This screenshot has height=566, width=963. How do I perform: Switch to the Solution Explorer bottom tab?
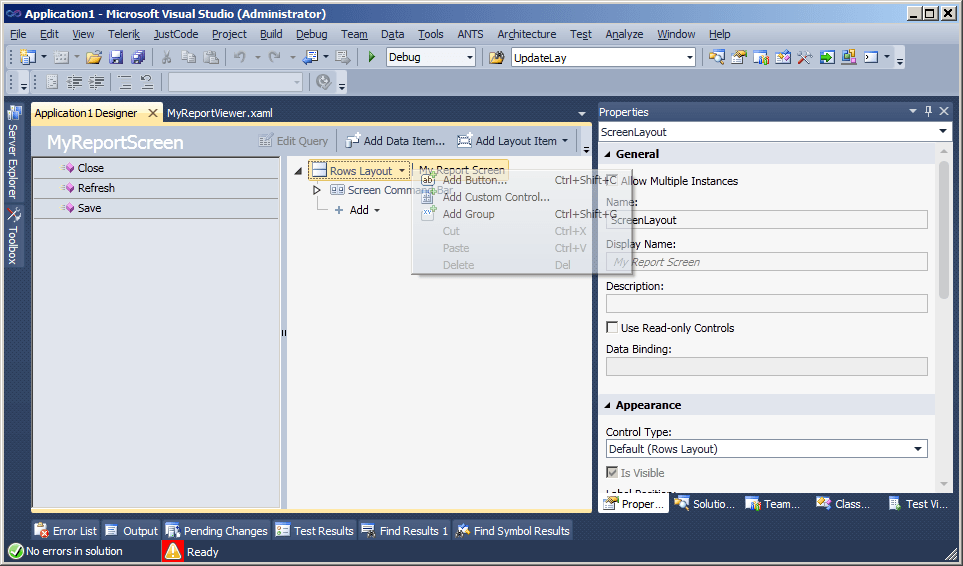704,503
